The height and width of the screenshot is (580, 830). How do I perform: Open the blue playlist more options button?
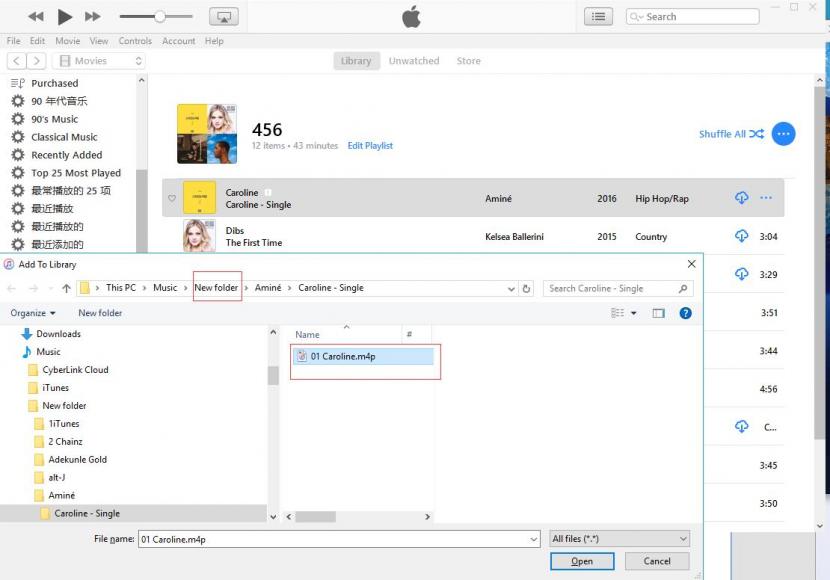click(x=783, y=134)
